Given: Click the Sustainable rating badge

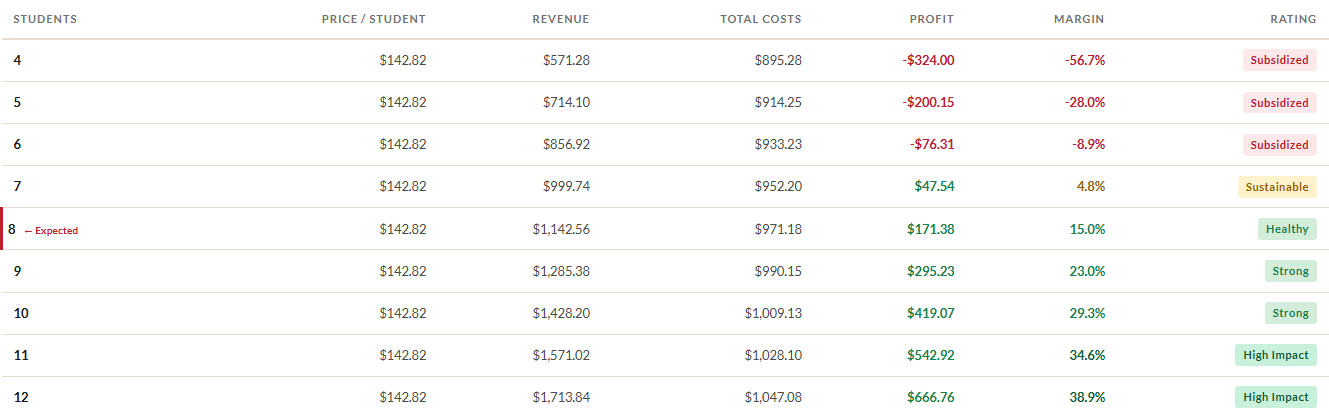Looking at the screenshot, I should pos(1277,187).
